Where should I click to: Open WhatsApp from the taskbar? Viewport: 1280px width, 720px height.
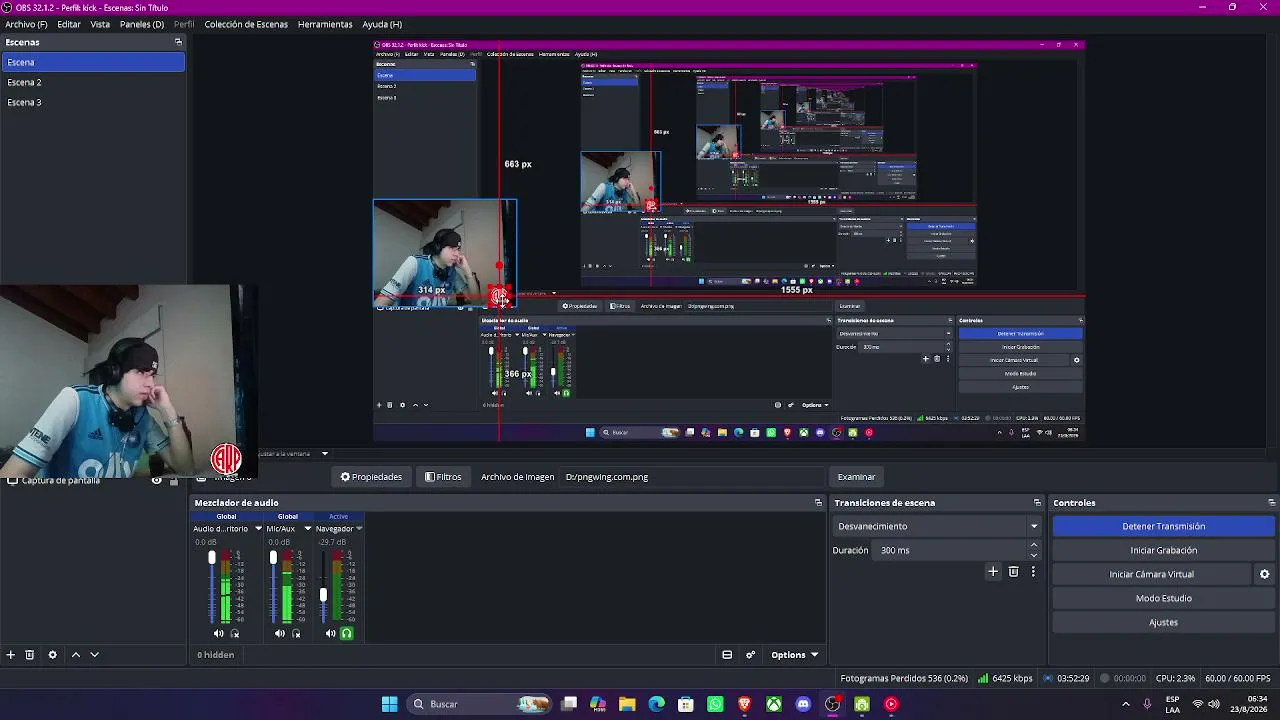(715, 704)
